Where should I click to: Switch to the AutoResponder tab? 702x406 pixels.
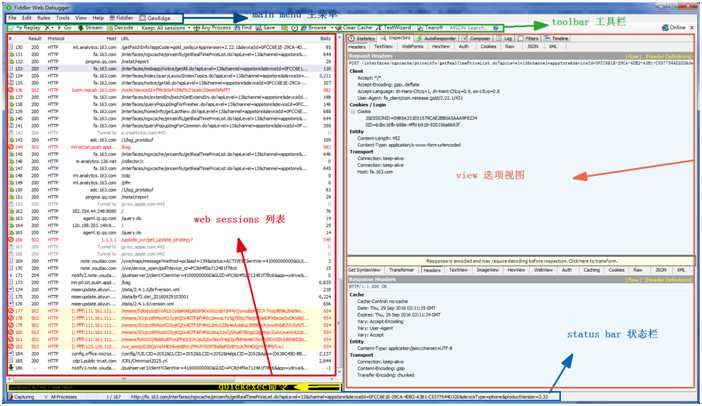(x=436, y=38)
